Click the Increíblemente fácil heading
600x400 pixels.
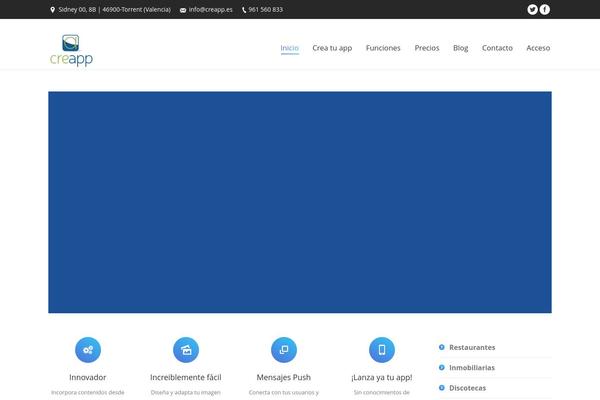(186, 377)
